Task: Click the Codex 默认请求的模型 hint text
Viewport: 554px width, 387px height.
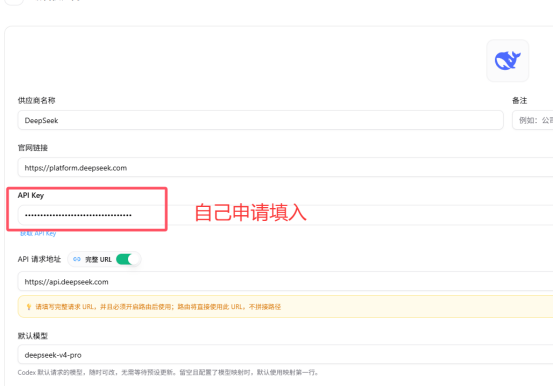Action: (x=168, y=372)
